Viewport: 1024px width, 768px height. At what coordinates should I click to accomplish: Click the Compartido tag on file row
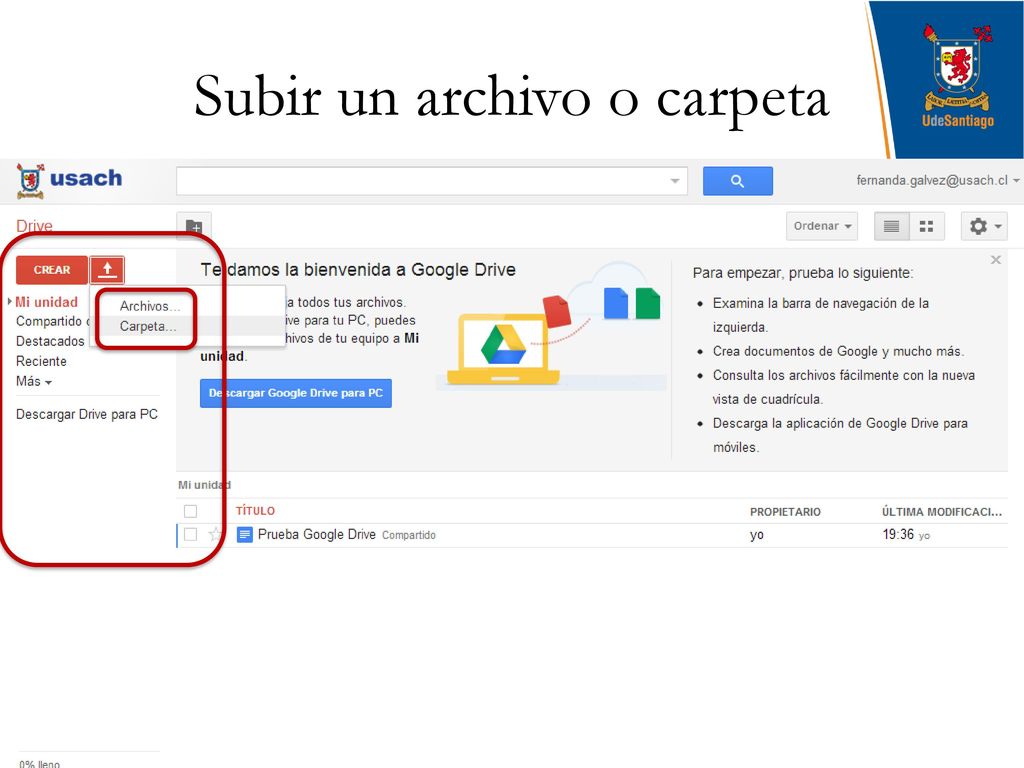(409, 535)
